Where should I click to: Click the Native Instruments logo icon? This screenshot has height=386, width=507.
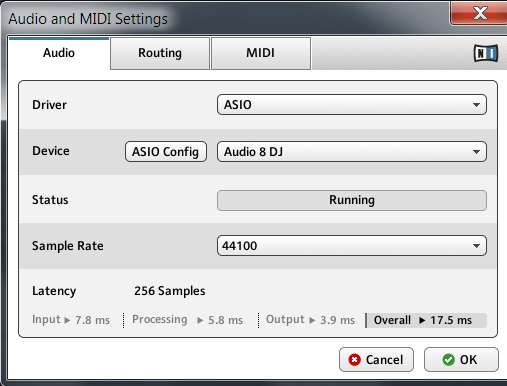click(x=486, y=53)
